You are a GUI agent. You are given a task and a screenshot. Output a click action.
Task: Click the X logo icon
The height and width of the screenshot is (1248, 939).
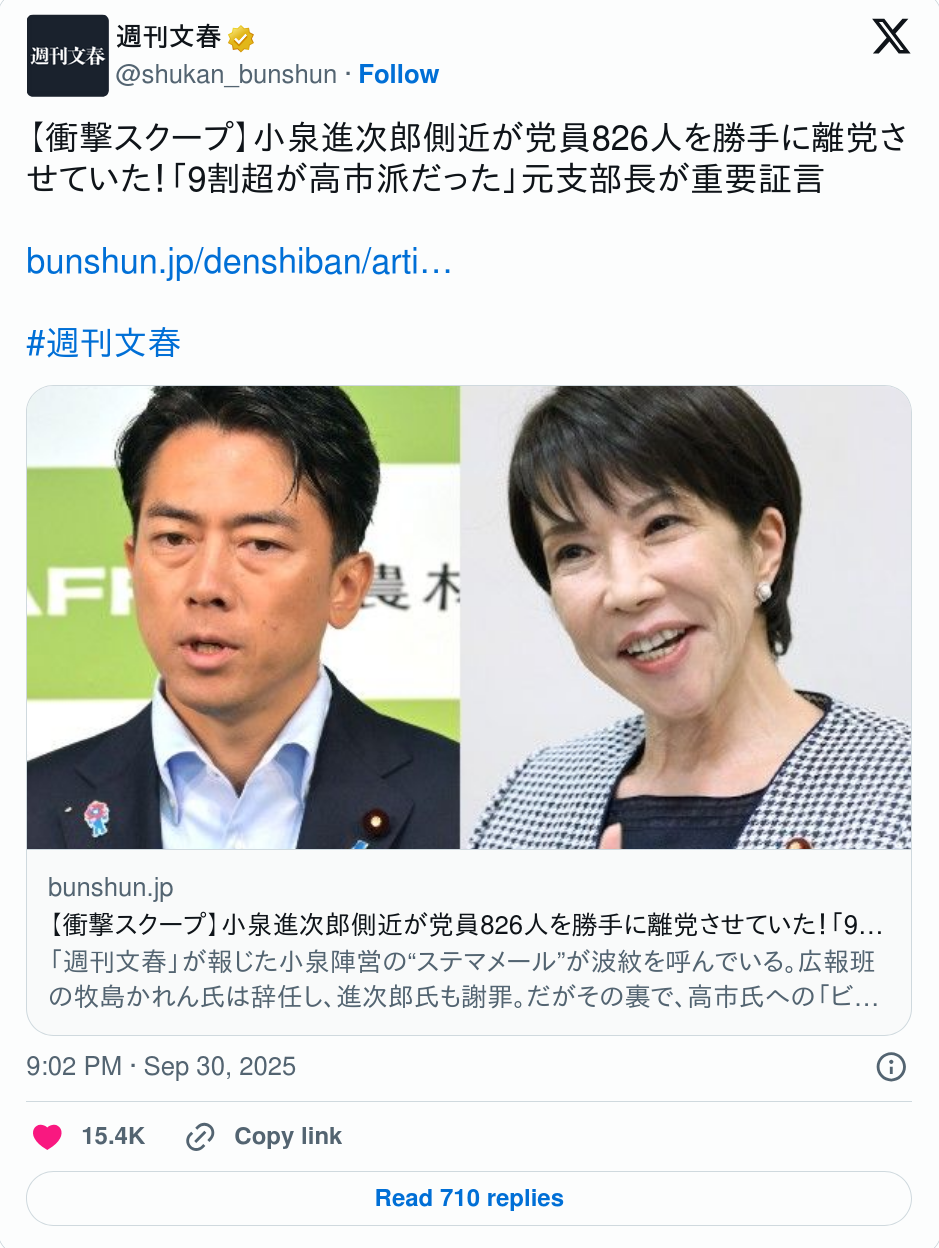(891, 37)
